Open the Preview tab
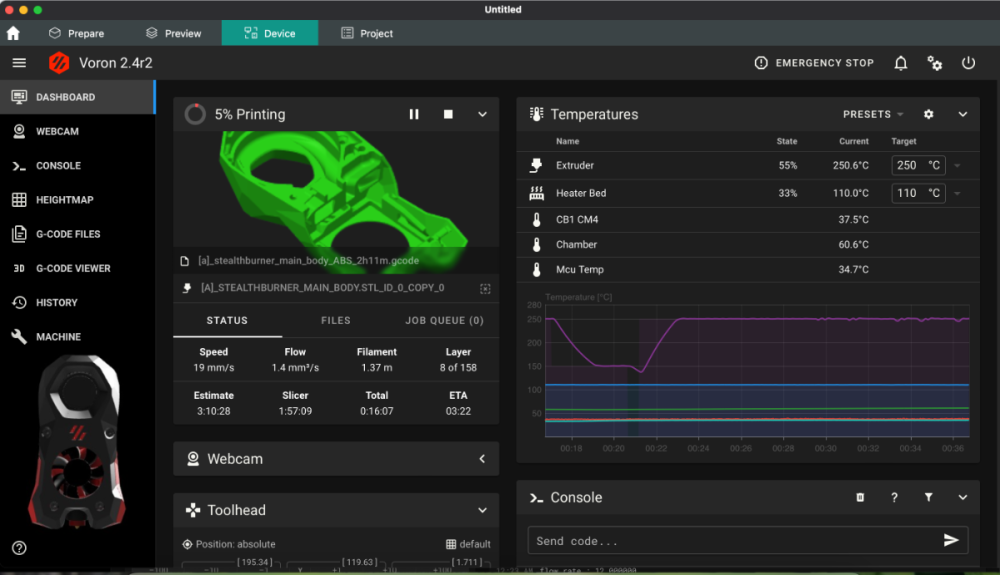Image resolution: width=1000 pixels, height=575 pixels. tap(173, 33)
